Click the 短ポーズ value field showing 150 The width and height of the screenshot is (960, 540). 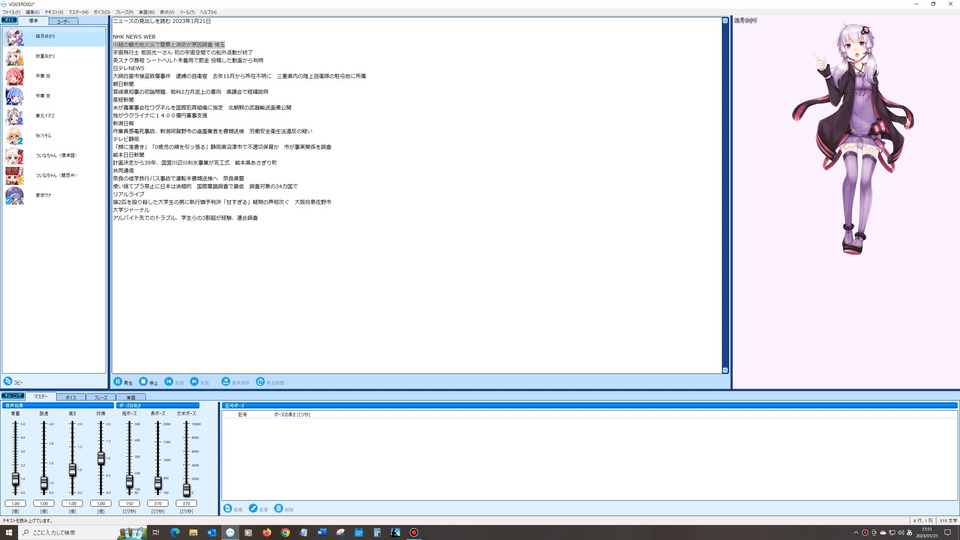(129, 503)
